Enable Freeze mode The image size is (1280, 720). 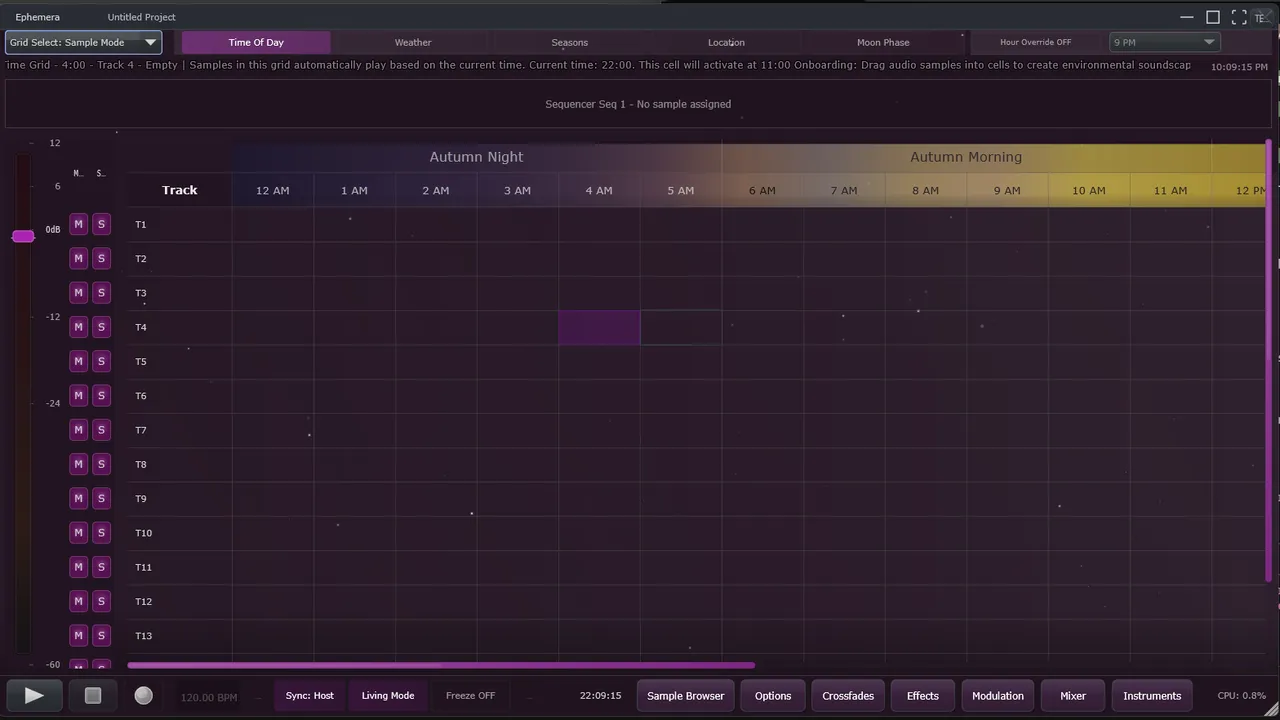coord(470,695)
